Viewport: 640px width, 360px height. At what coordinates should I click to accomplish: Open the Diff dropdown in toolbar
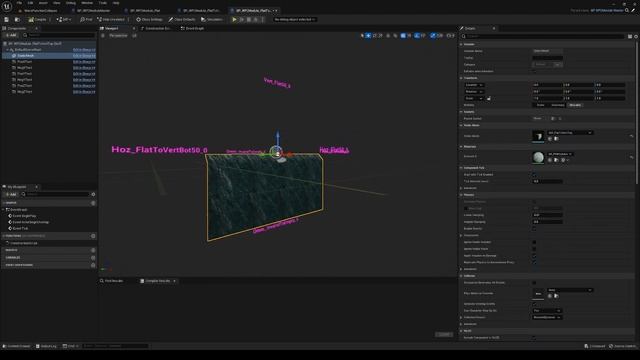coord(64,19)
